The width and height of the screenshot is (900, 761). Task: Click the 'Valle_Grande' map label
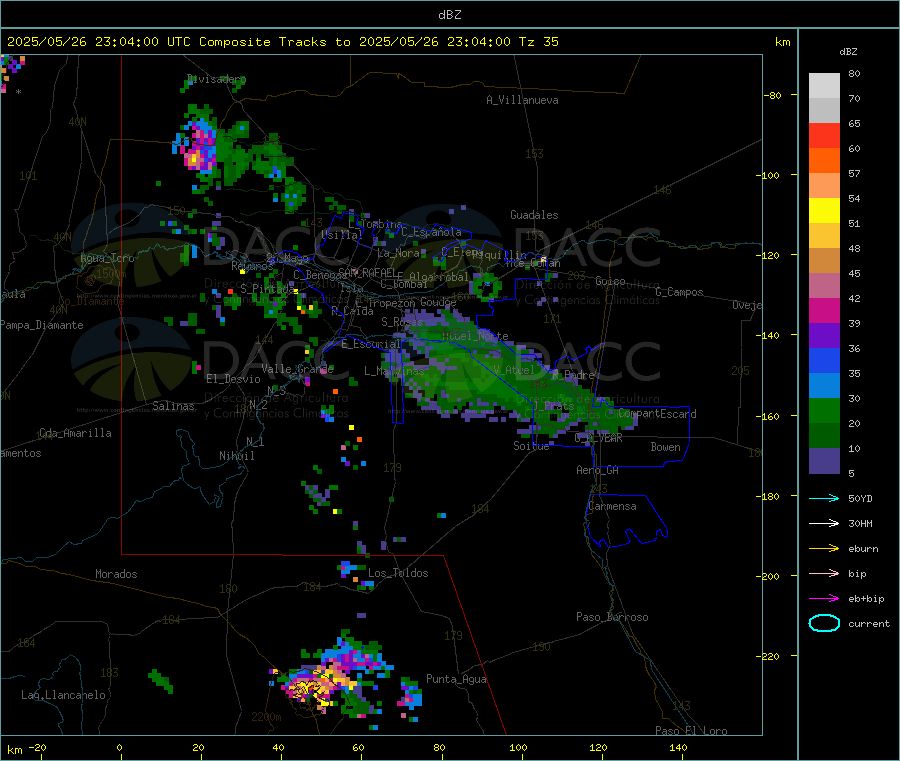297,369
